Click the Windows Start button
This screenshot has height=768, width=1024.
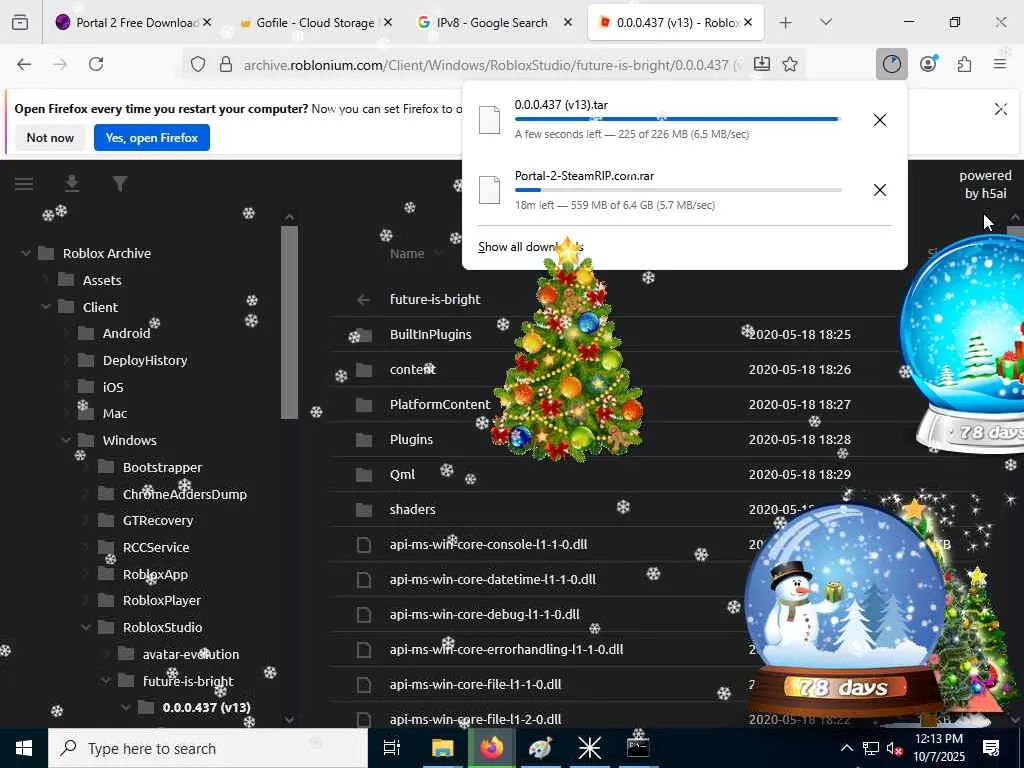(24, 748)
